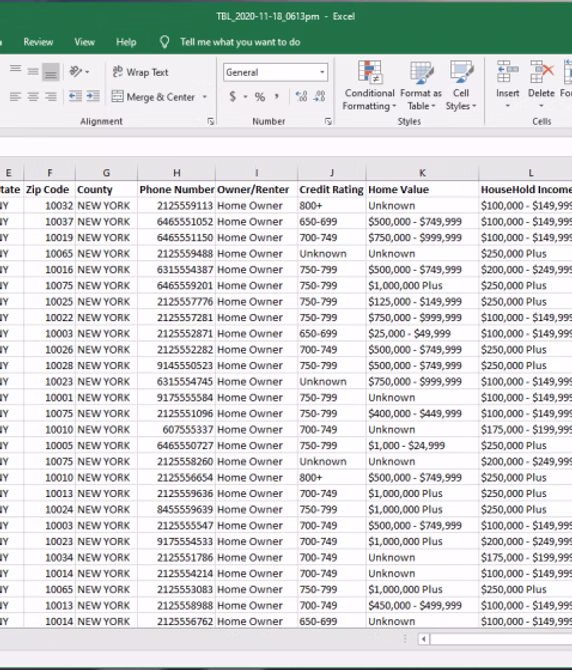Open the Review tab
The image size is (572, 670).
(x=38, y=42)
